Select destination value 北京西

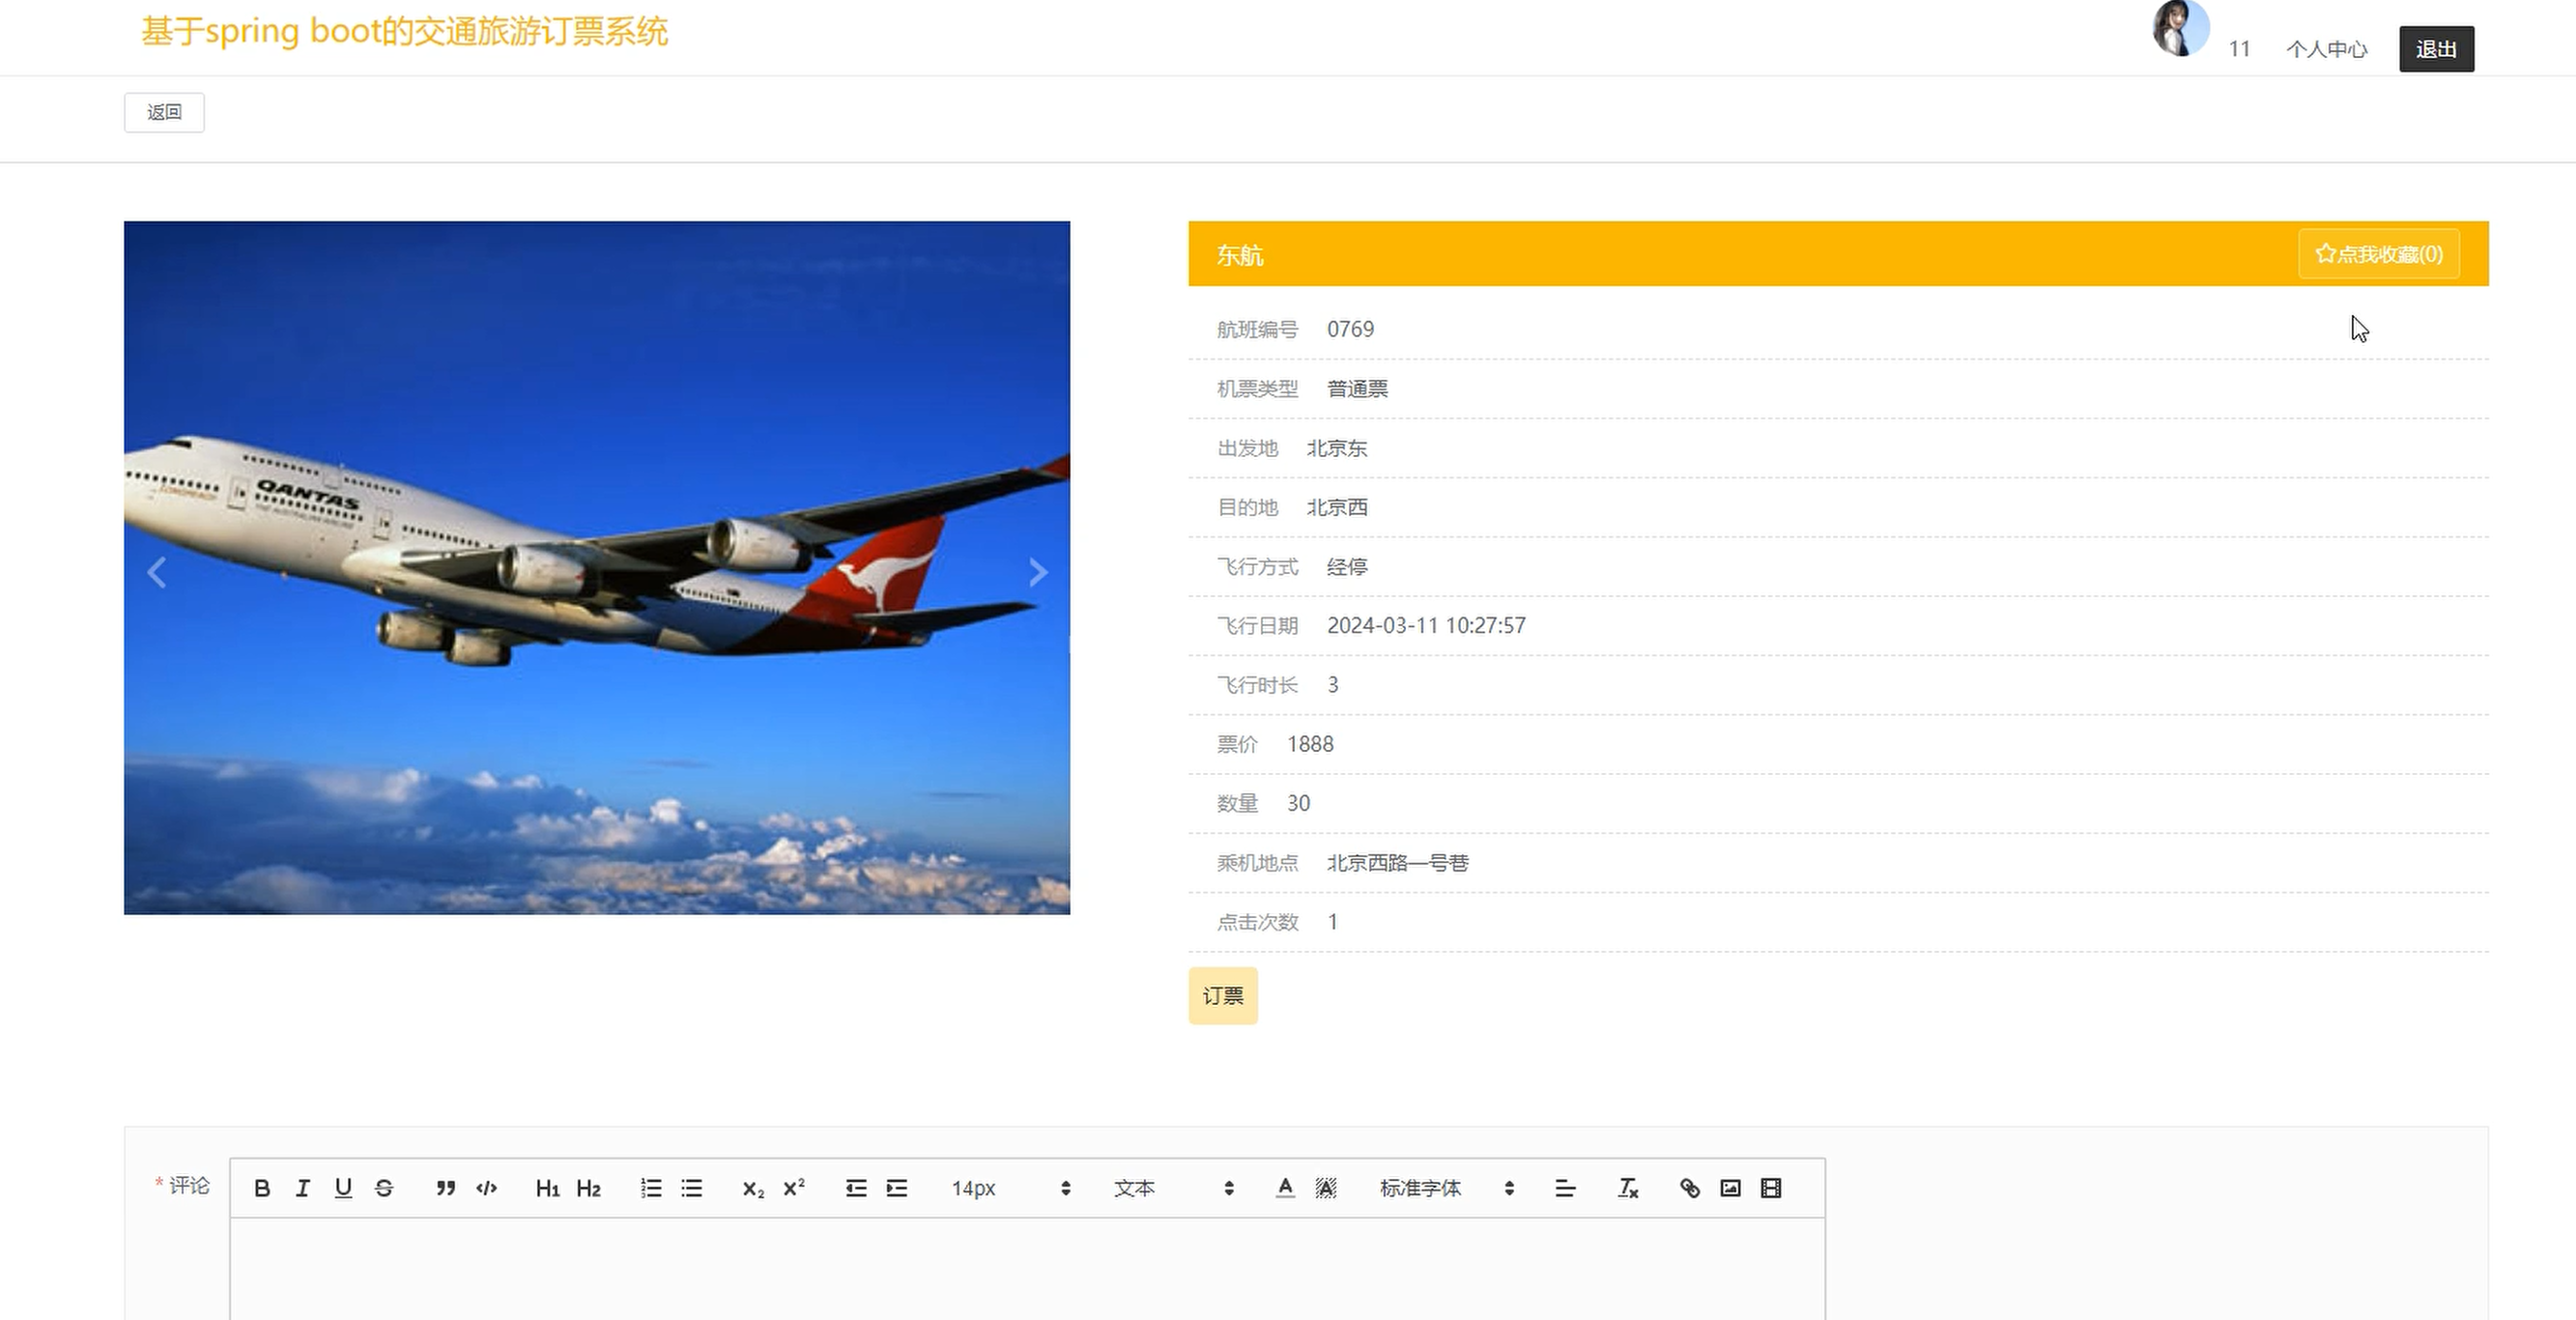1337,507
